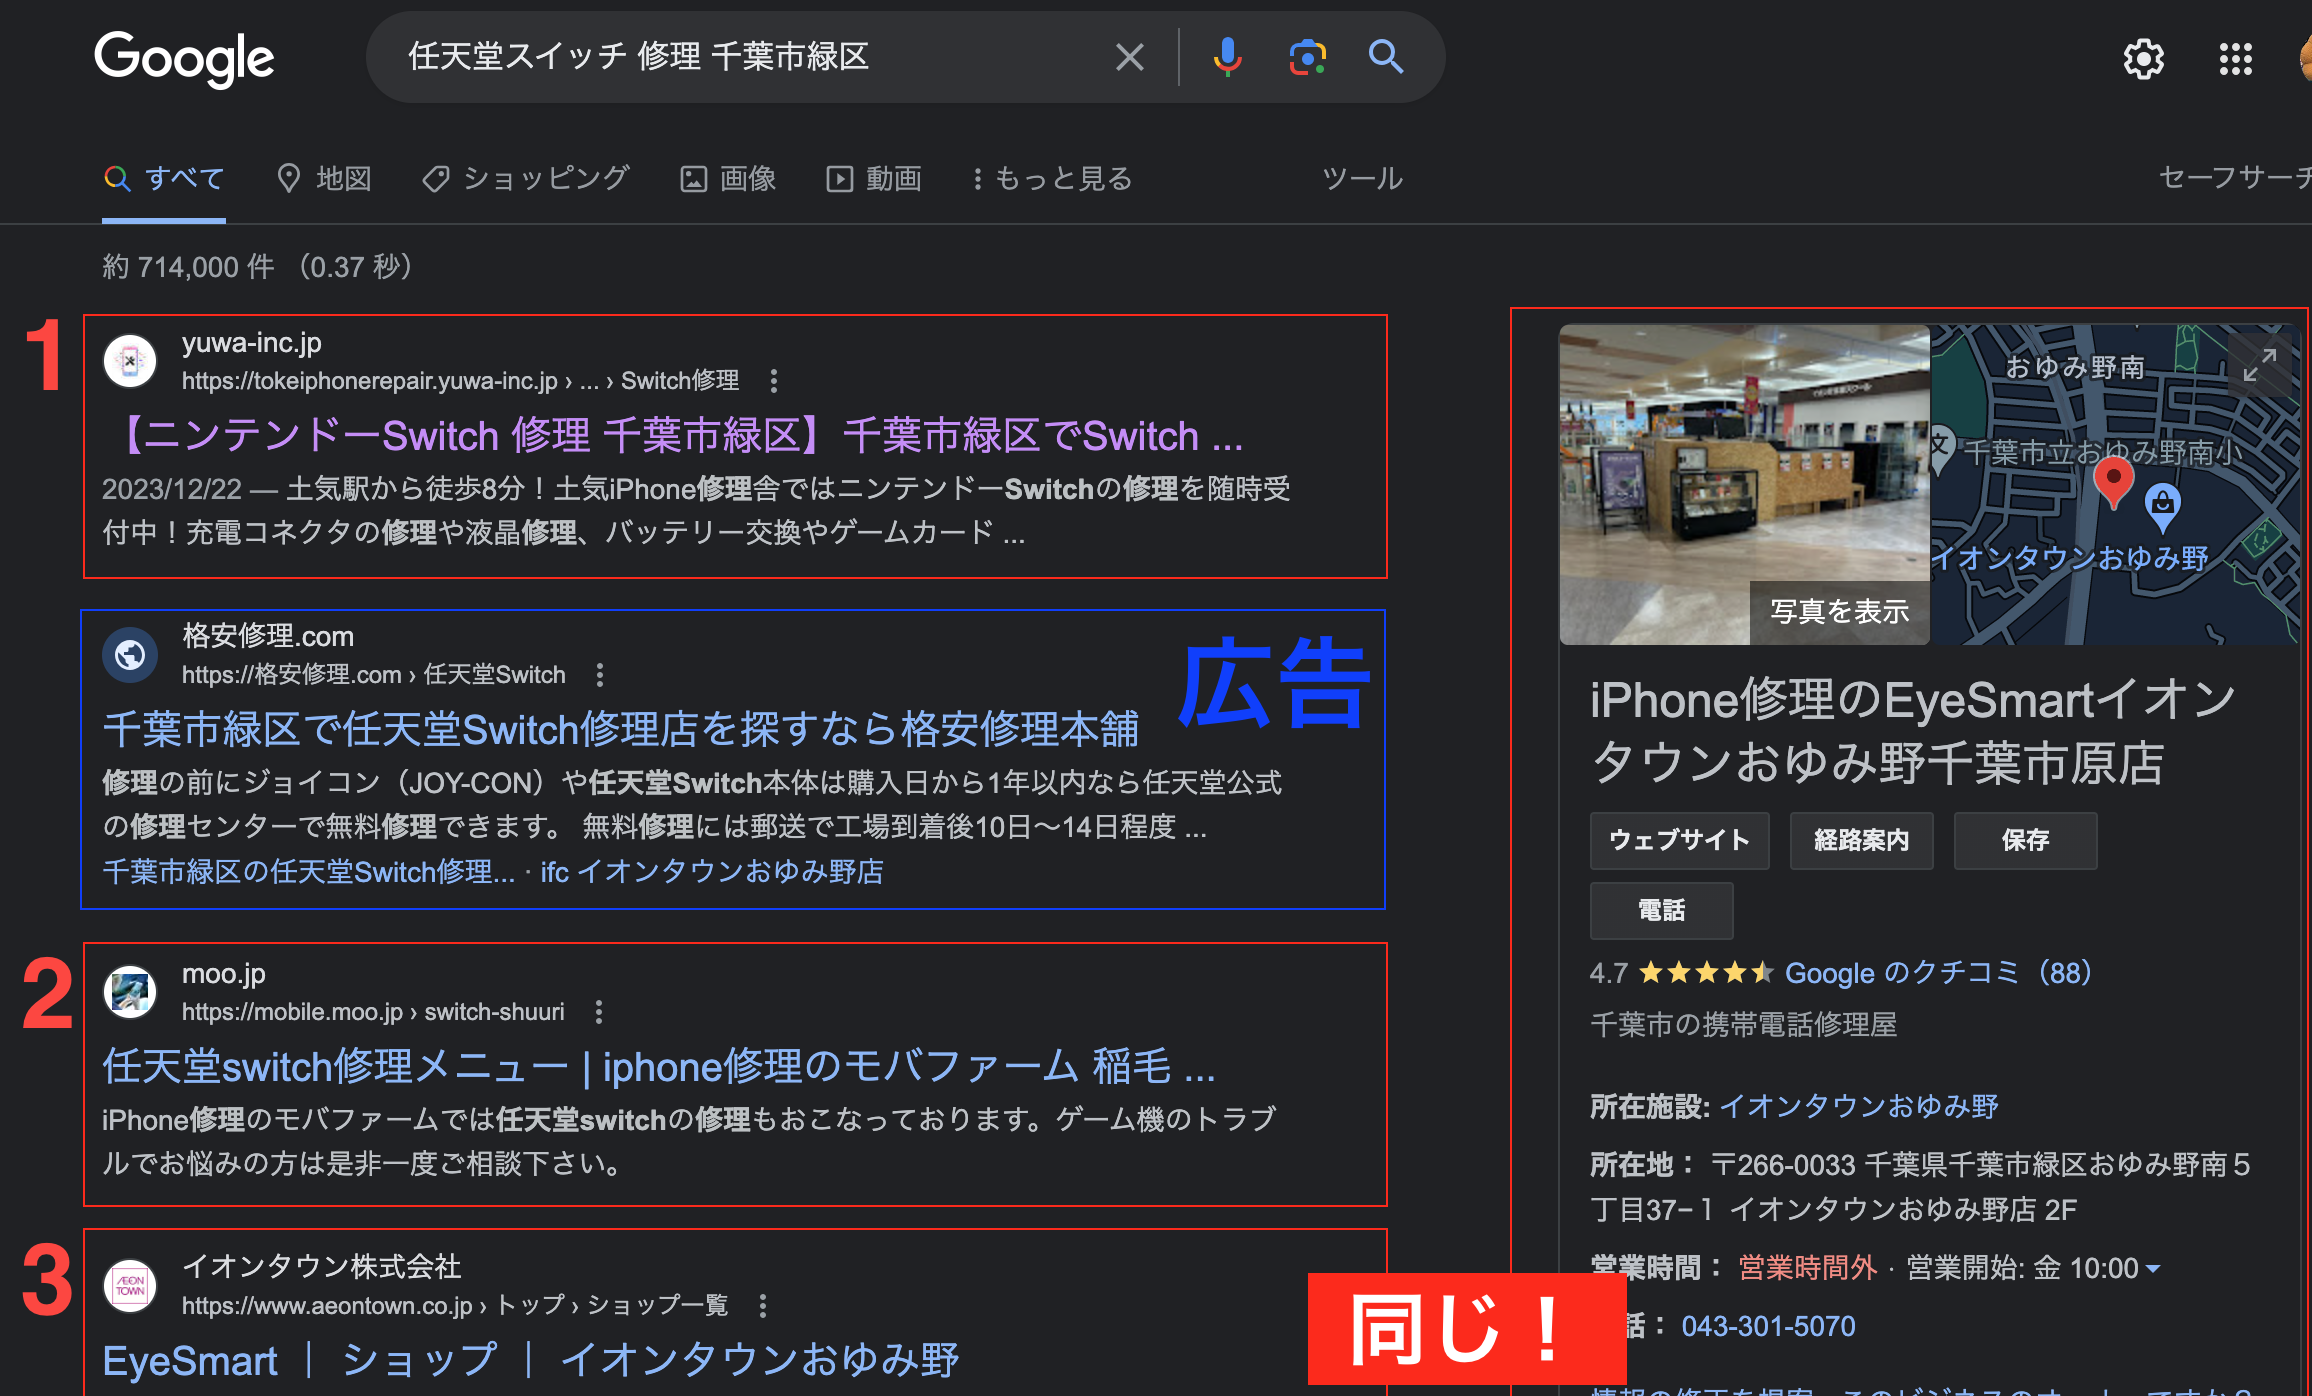Click the business title iPhone修理のEyeSmart
Viewport: 2312px width, 1396px height.
(x=1913, y=730)
